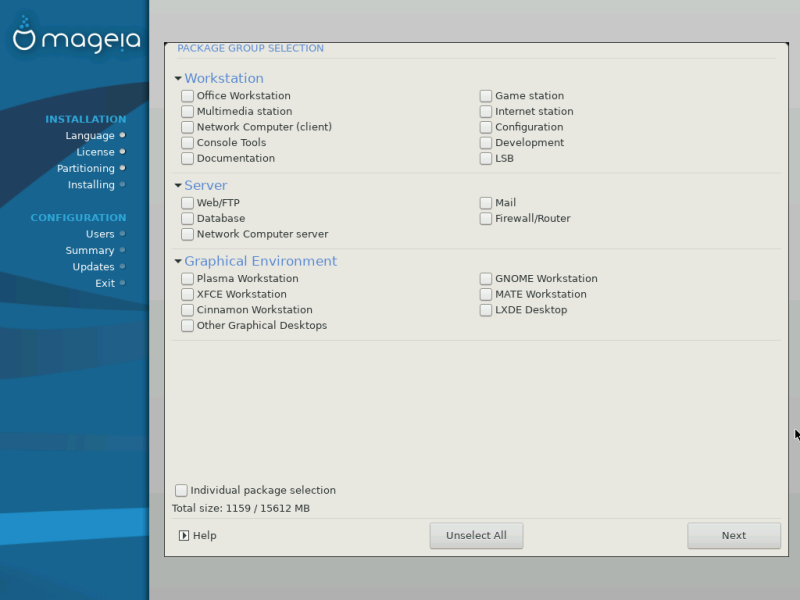Enable LXDE Desktop option
Screen dimensions: 800x600
(486, 310)
